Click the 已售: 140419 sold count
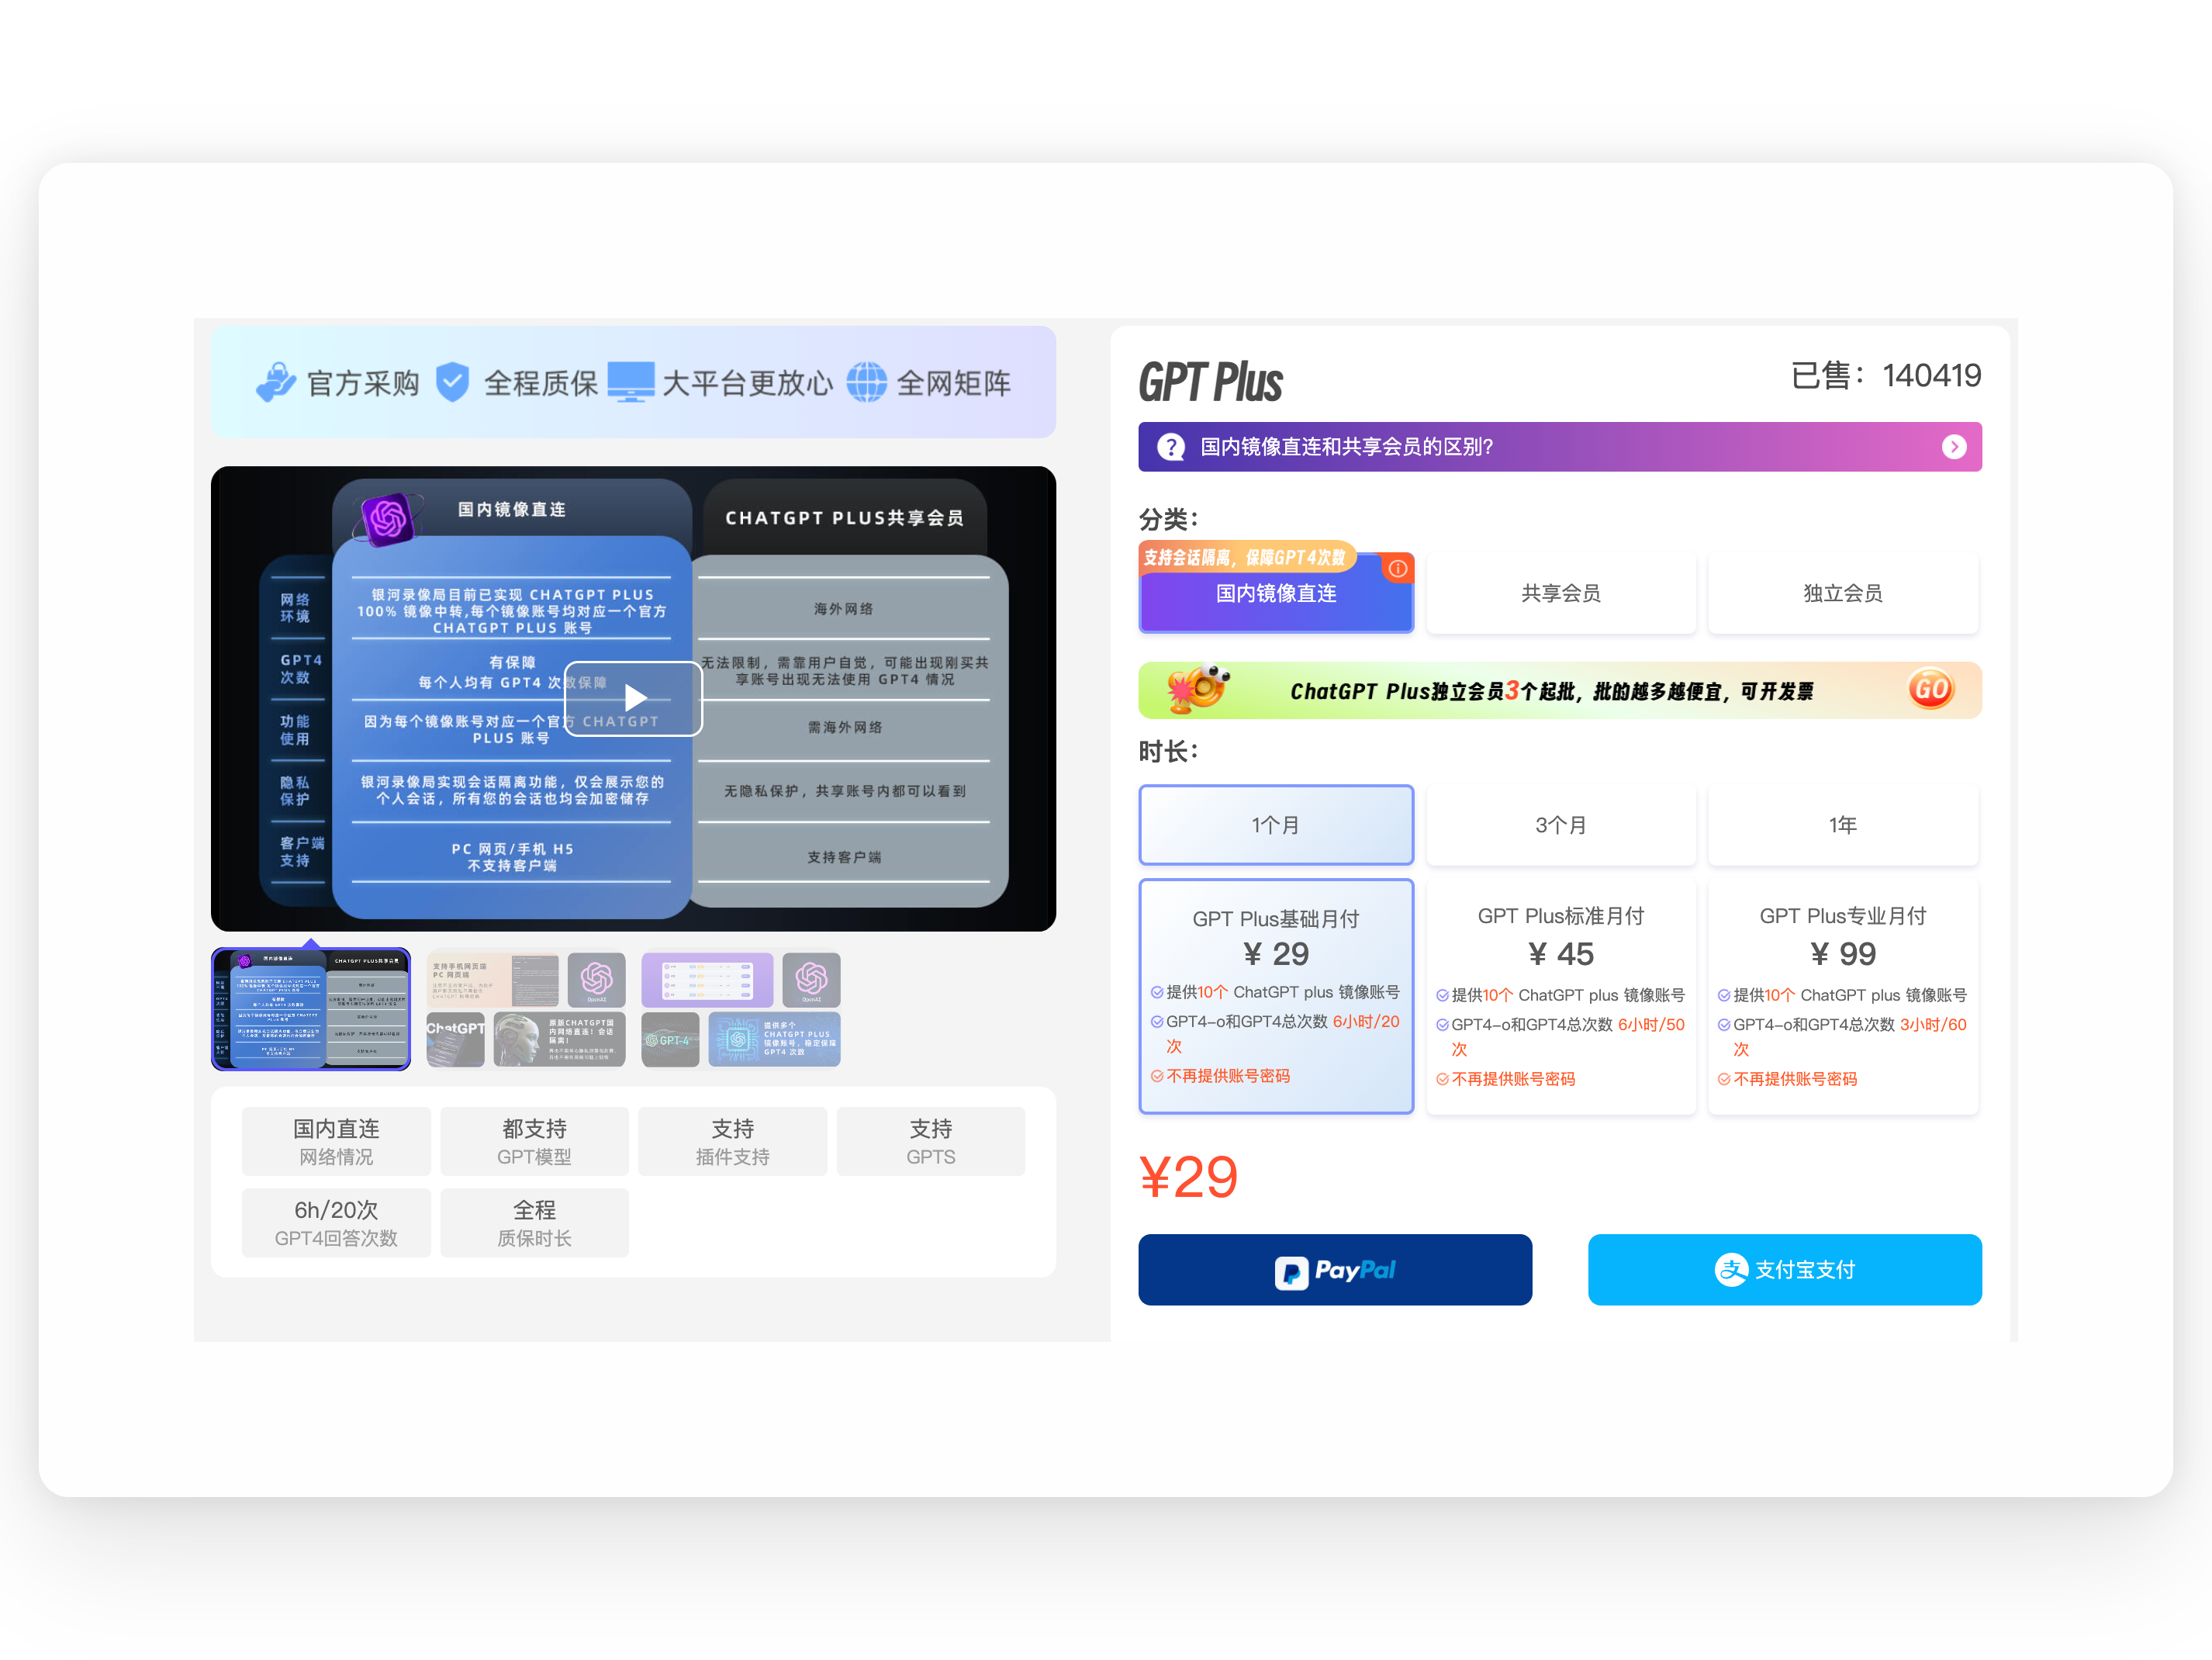Image resolution: width=2212 pixels, height=1660 pixels. pyautogui.click(x=1886, y=375)
